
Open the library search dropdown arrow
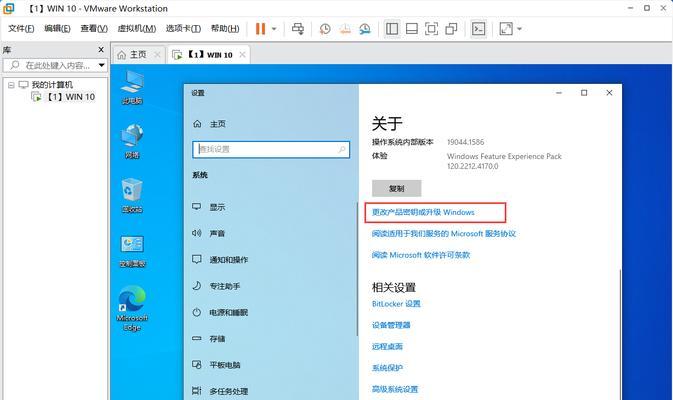tap(102, 65)
